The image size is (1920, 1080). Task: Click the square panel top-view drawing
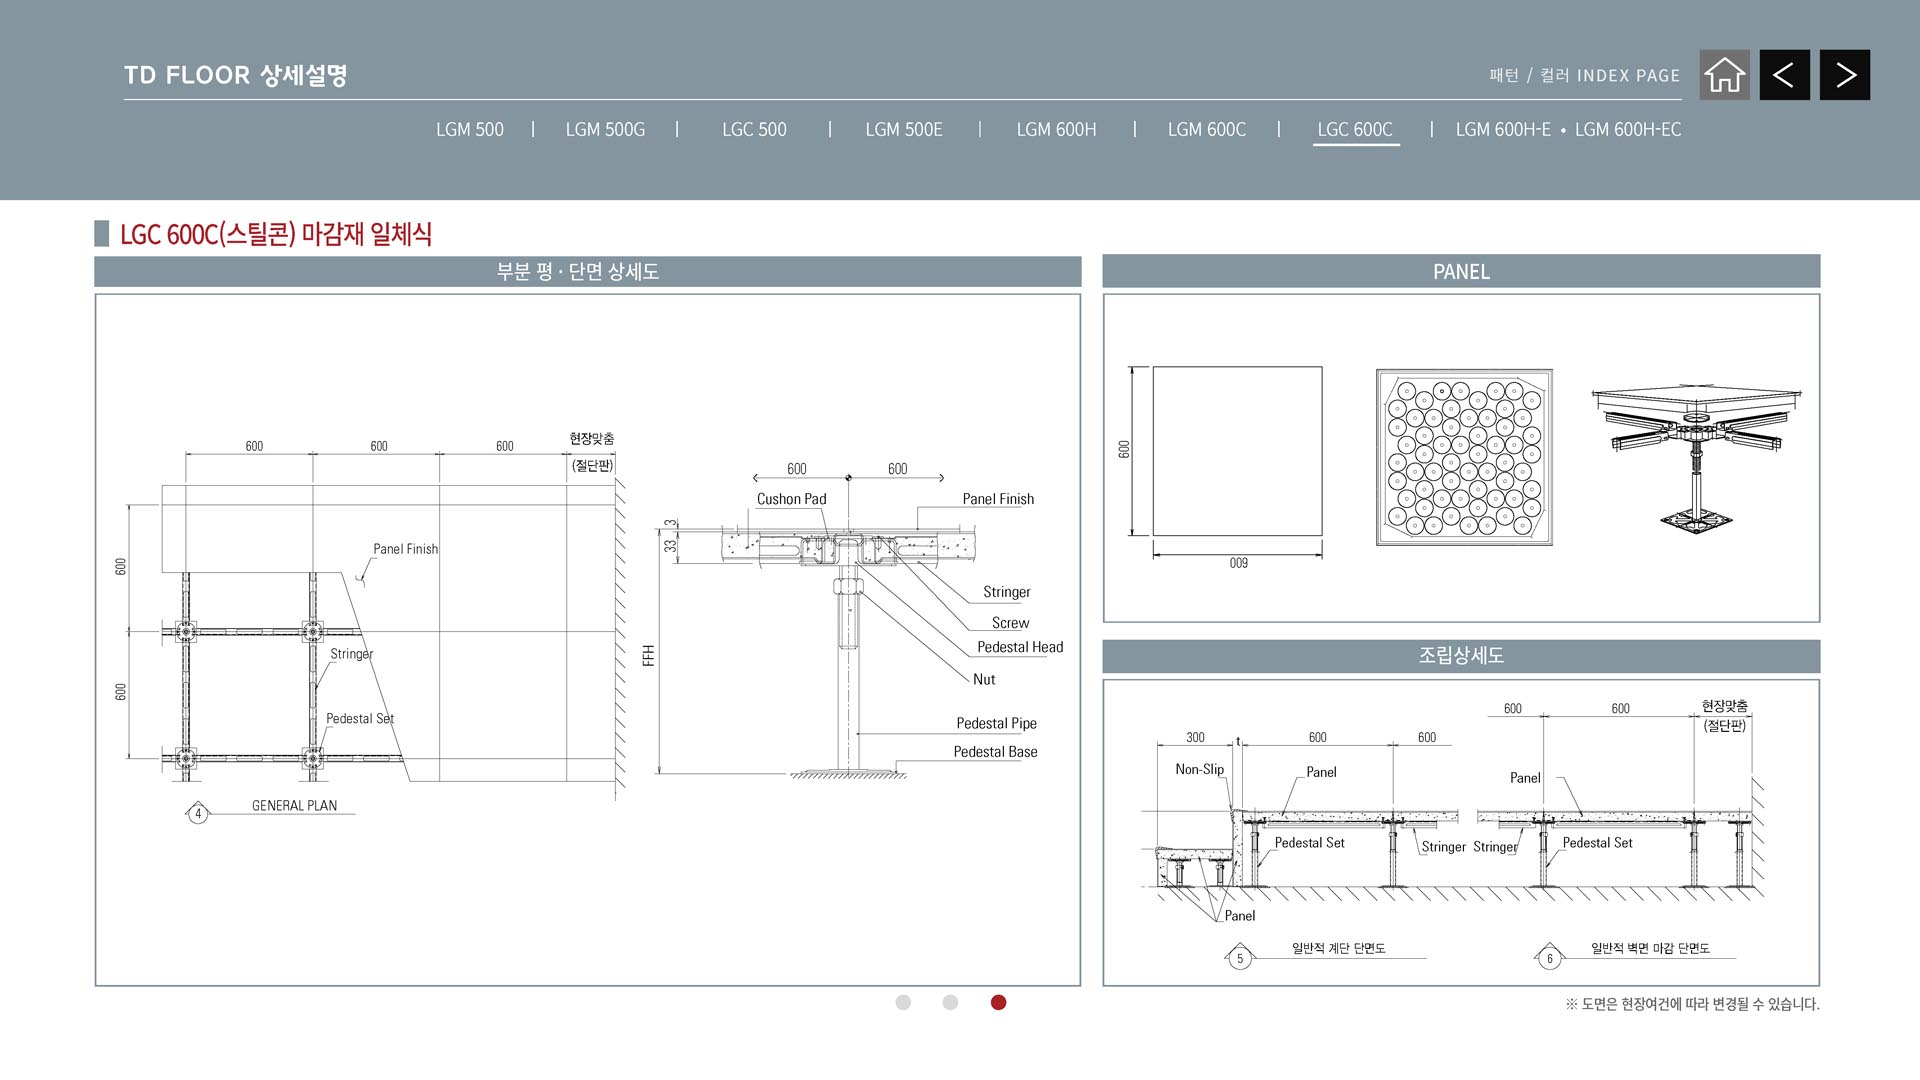coord(1237,451)
